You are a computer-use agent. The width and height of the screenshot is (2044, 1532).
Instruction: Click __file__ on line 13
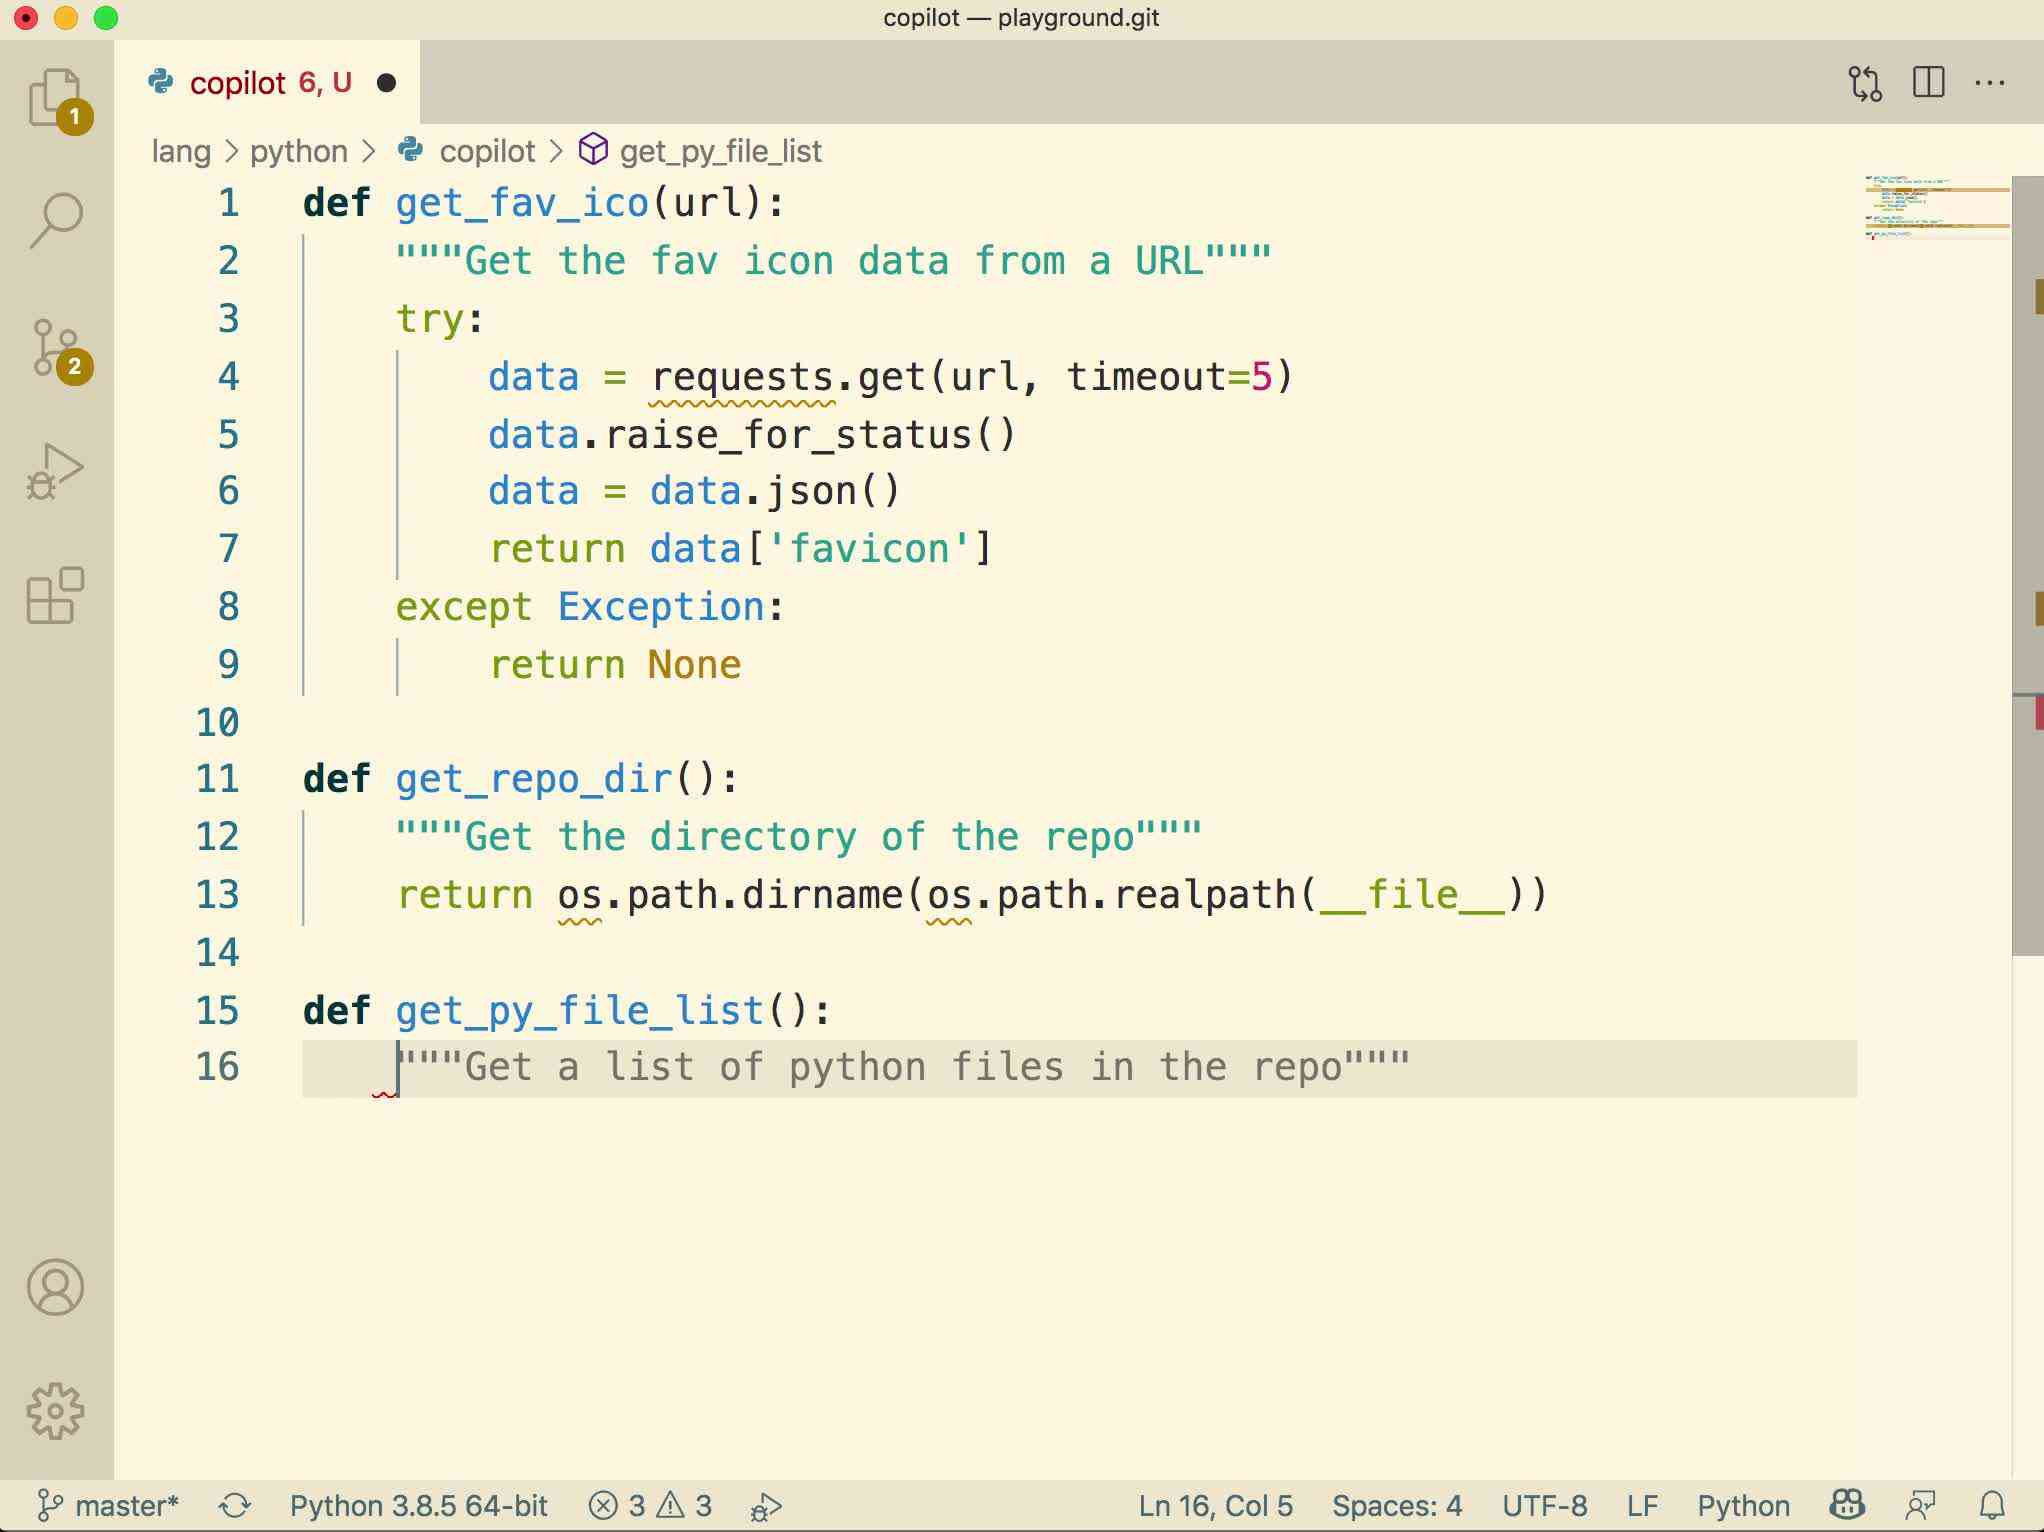coord(1412,895)
